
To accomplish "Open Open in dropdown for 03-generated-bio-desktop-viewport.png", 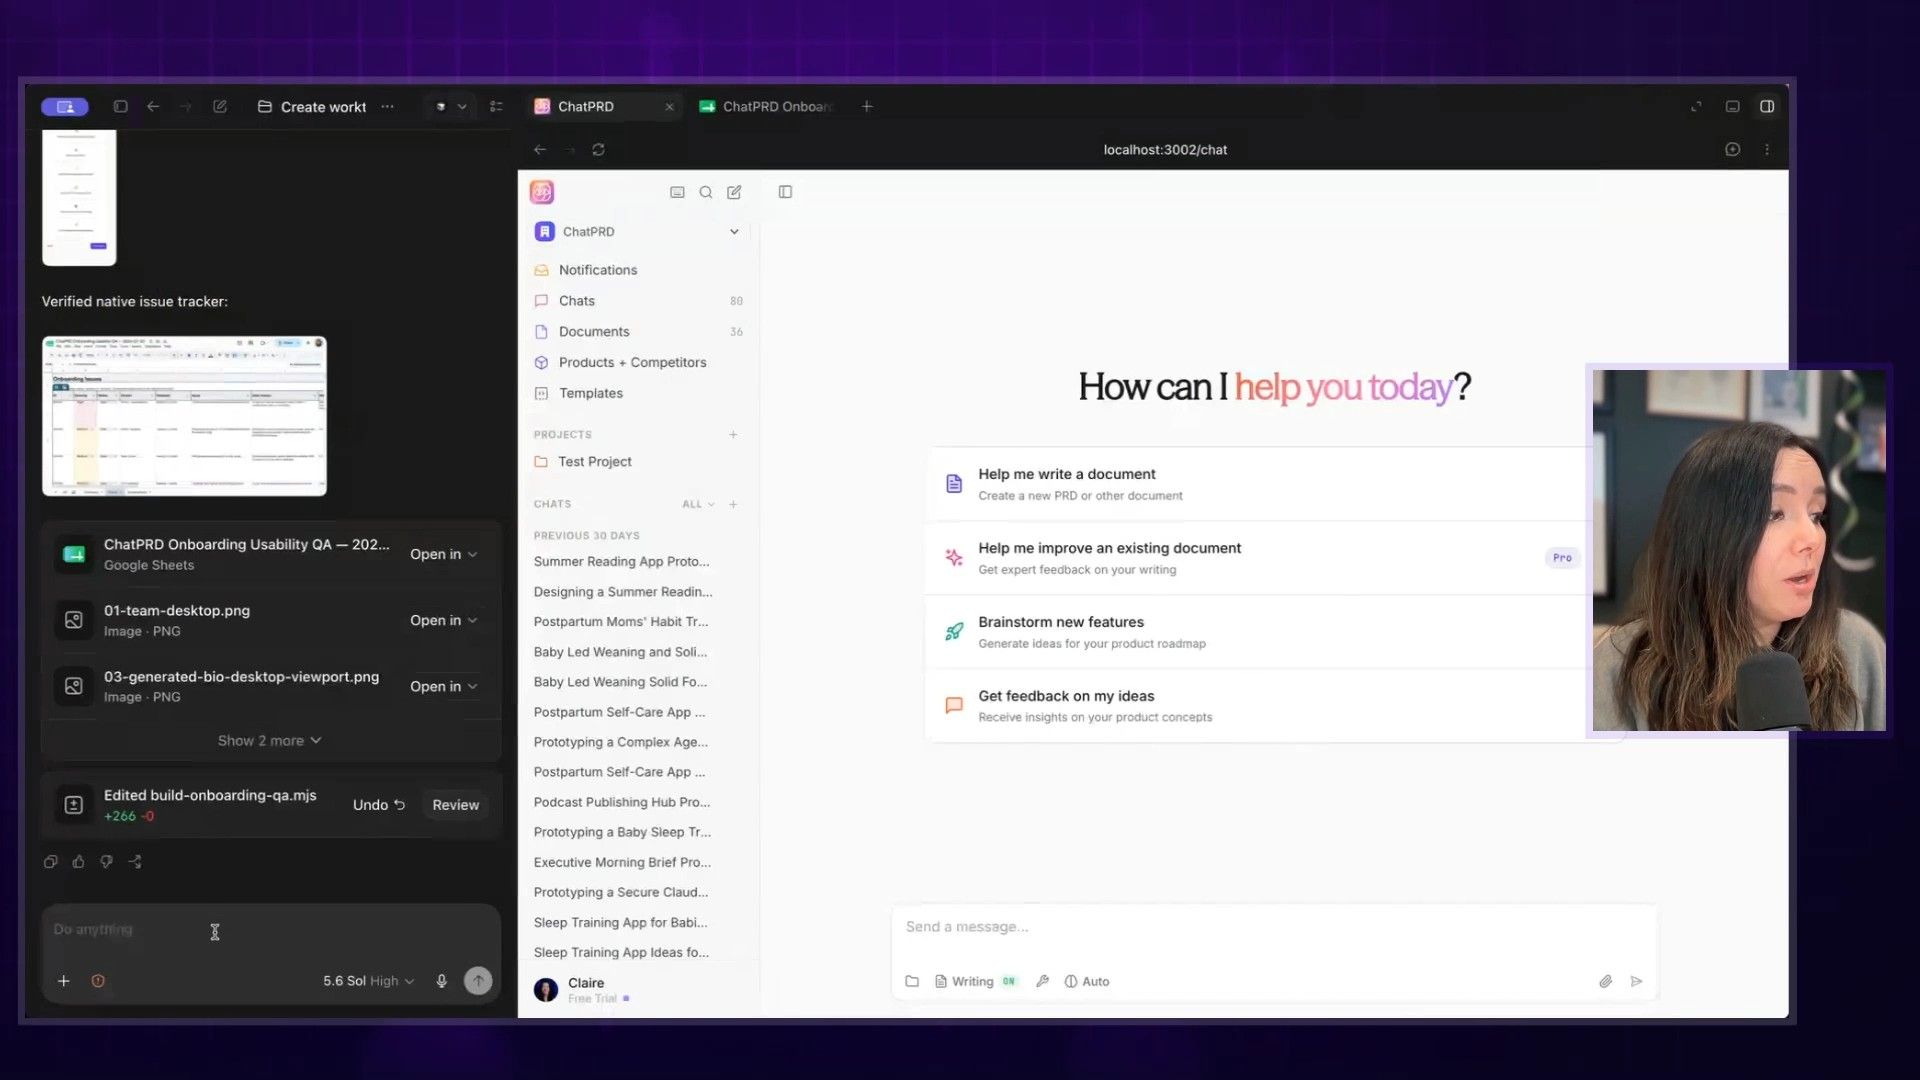I will pyautogui.click(x=443, y=686).
